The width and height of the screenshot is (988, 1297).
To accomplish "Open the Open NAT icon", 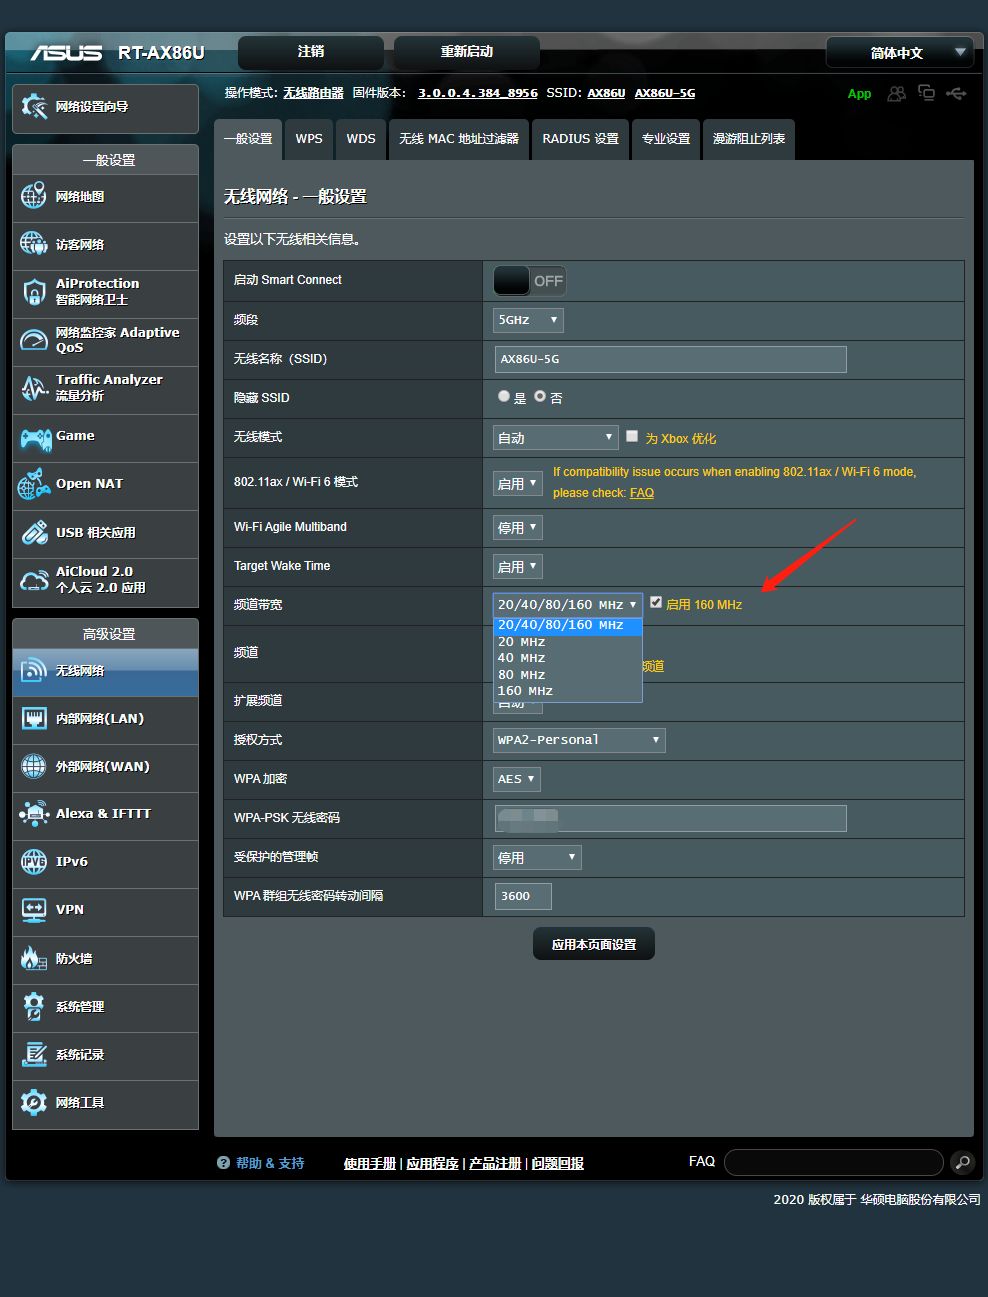I will [x=34, y=484].
